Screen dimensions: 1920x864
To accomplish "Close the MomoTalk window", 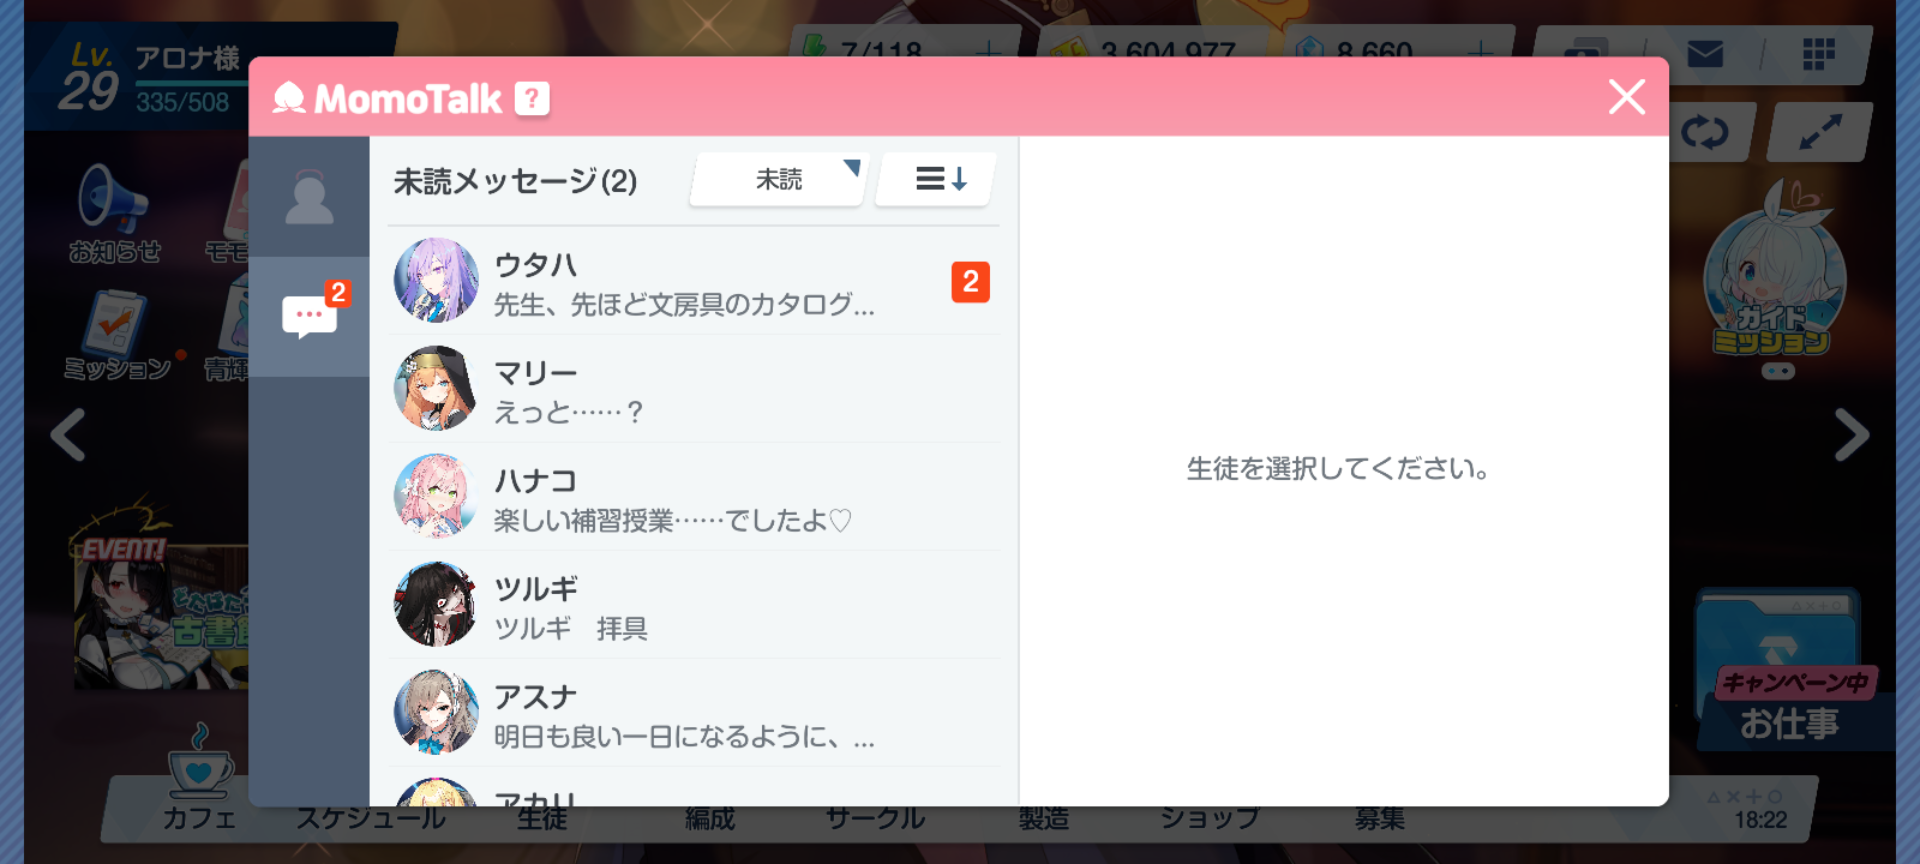I will pos(1627,97).
